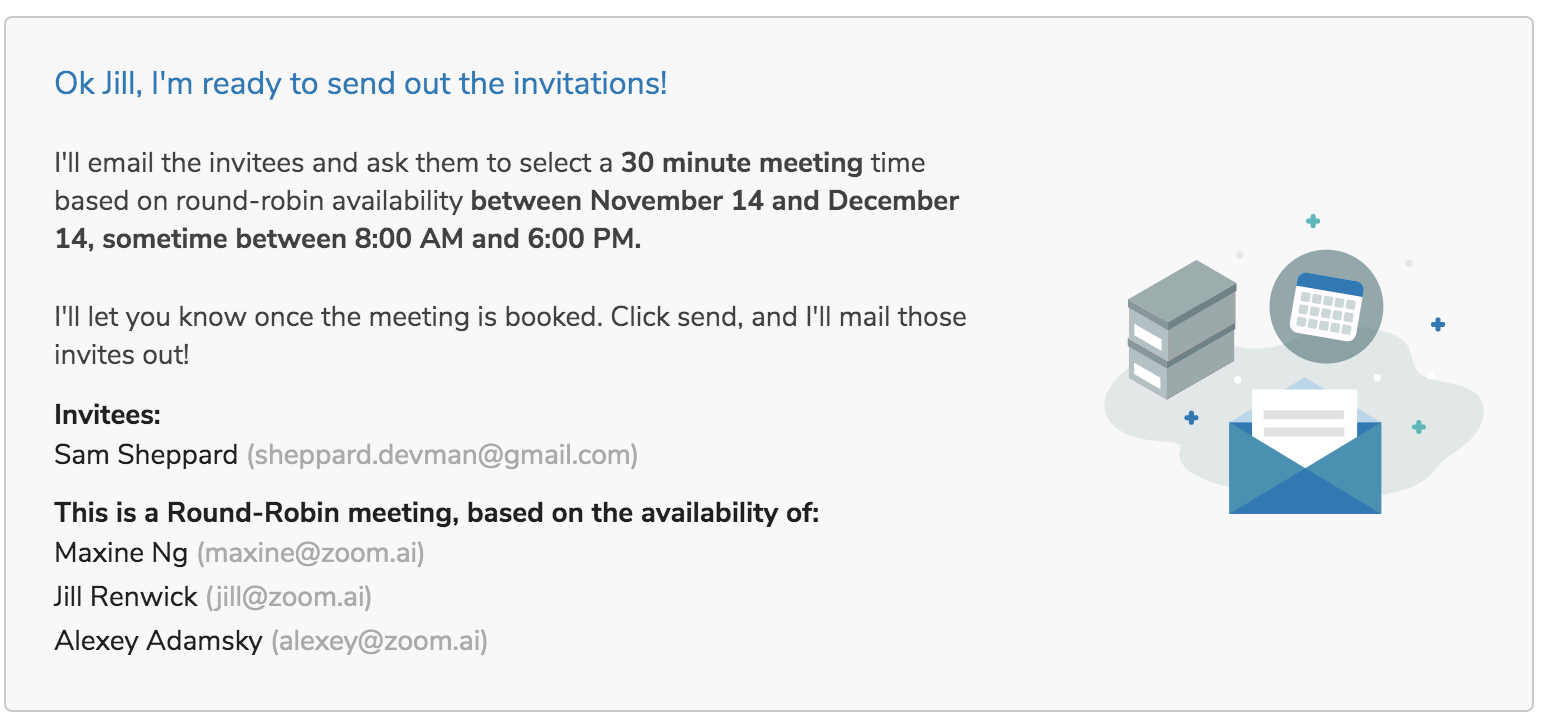Viewport: 1552px width, 728px height.
Task: Click Alexey Adamsky's email alexey@zoom.ai
Action: click(379, 641)
